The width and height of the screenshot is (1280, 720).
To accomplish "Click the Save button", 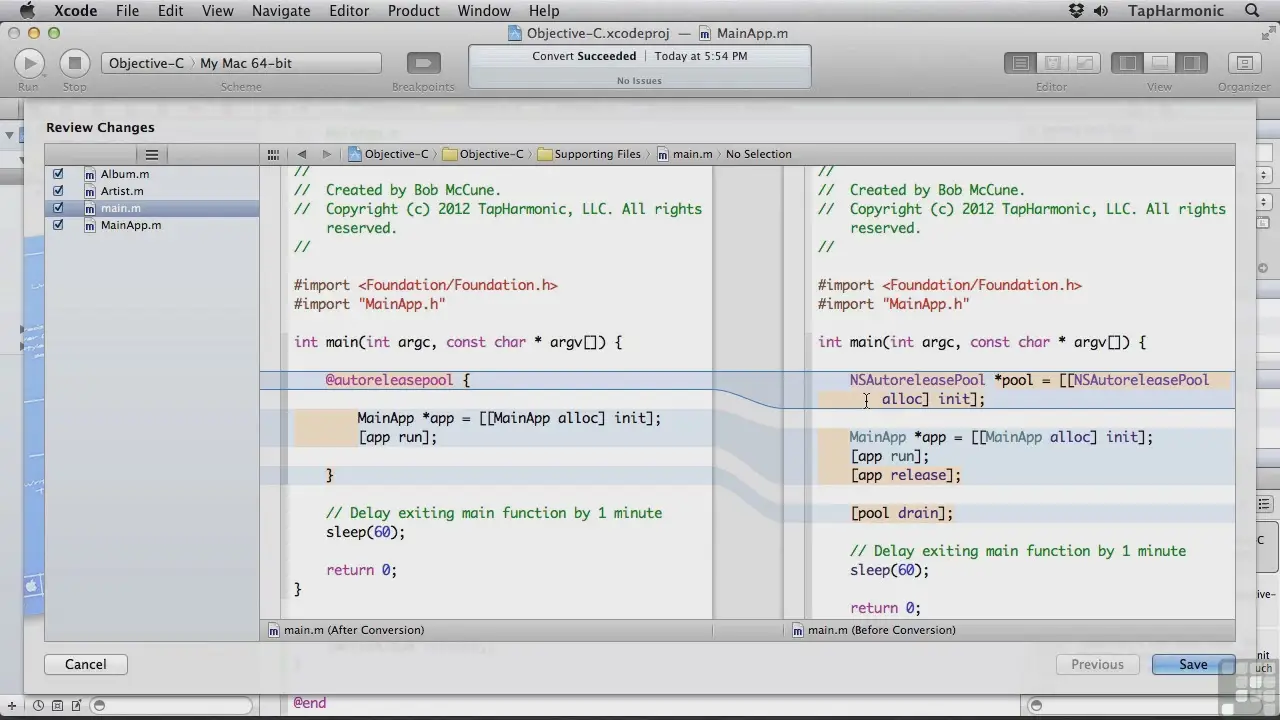I will pyautogui.click(x=1193, y=664).
